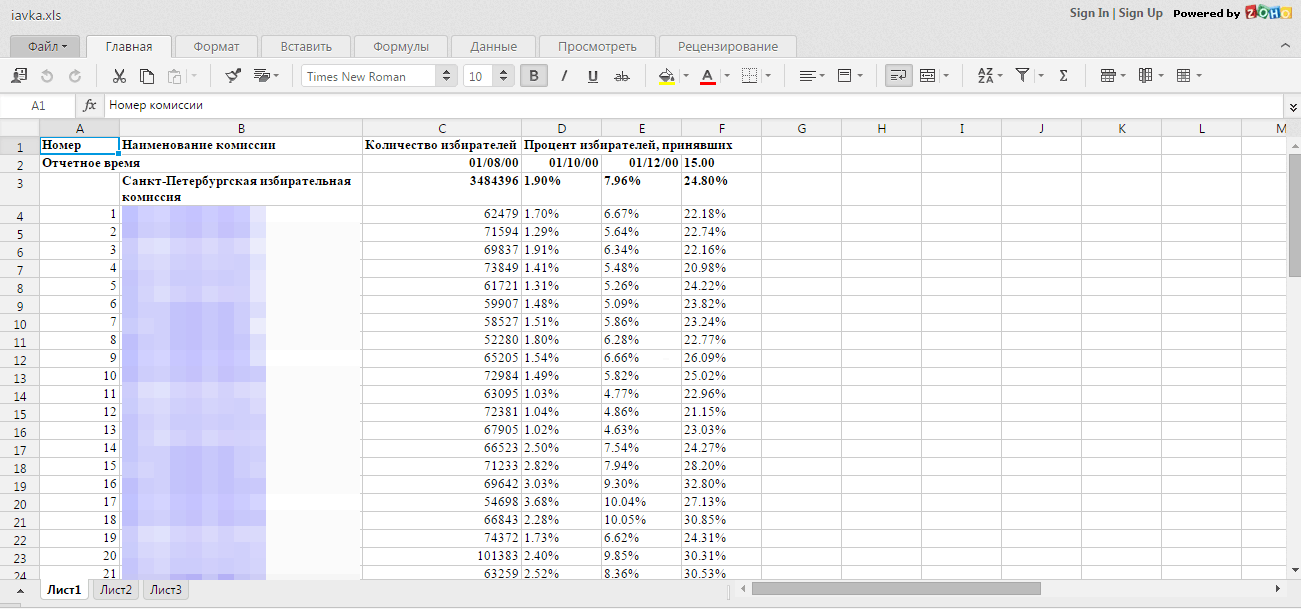Switch to the Главная tab
The height and width of the screenshot is (609, 1301).
(x=129, y=46)
